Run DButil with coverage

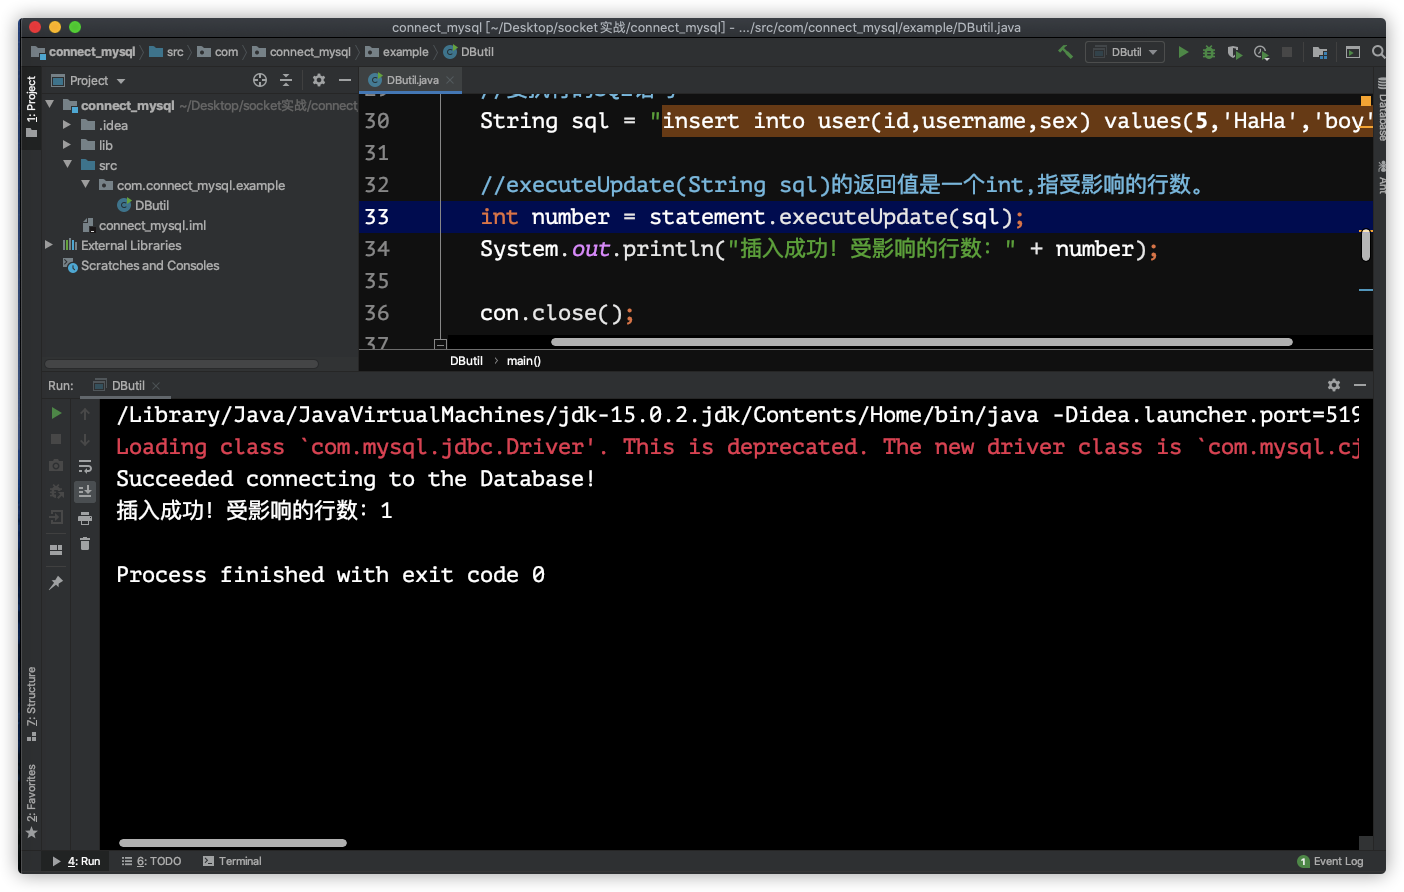click(1235, 52)
